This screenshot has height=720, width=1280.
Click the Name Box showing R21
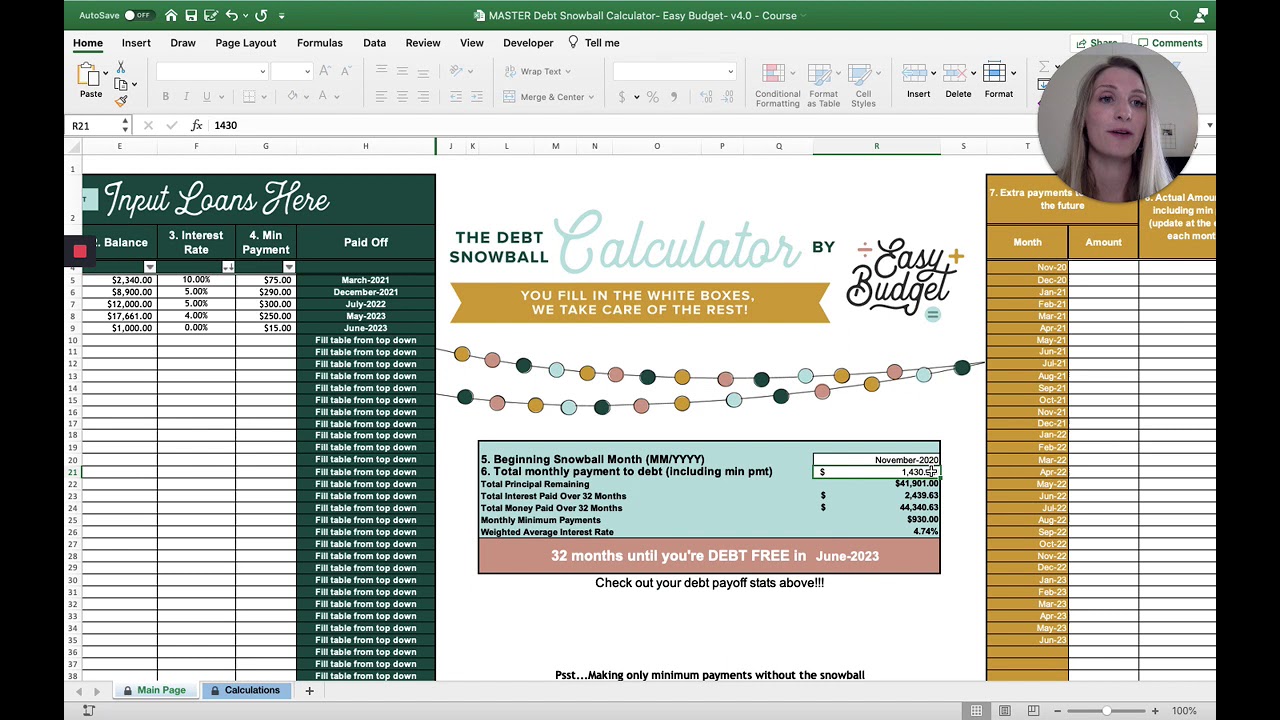(94, 125)
